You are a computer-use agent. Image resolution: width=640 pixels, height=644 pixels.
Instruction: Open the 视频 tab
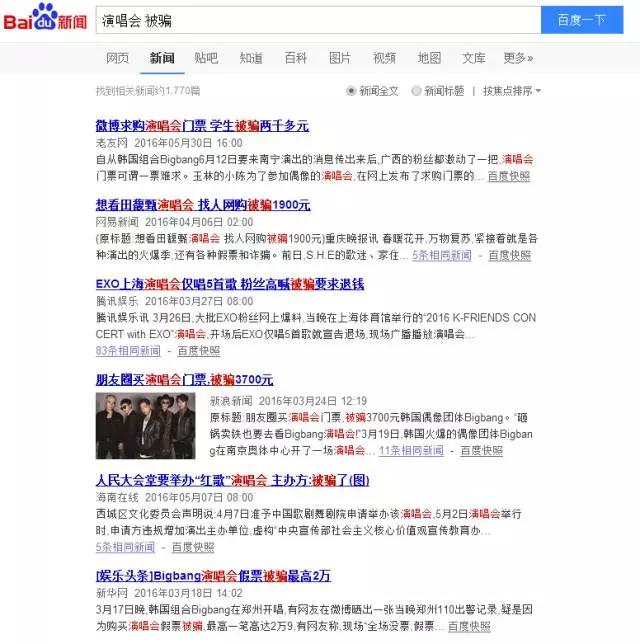pyautogui.click(x=384, y=58)
